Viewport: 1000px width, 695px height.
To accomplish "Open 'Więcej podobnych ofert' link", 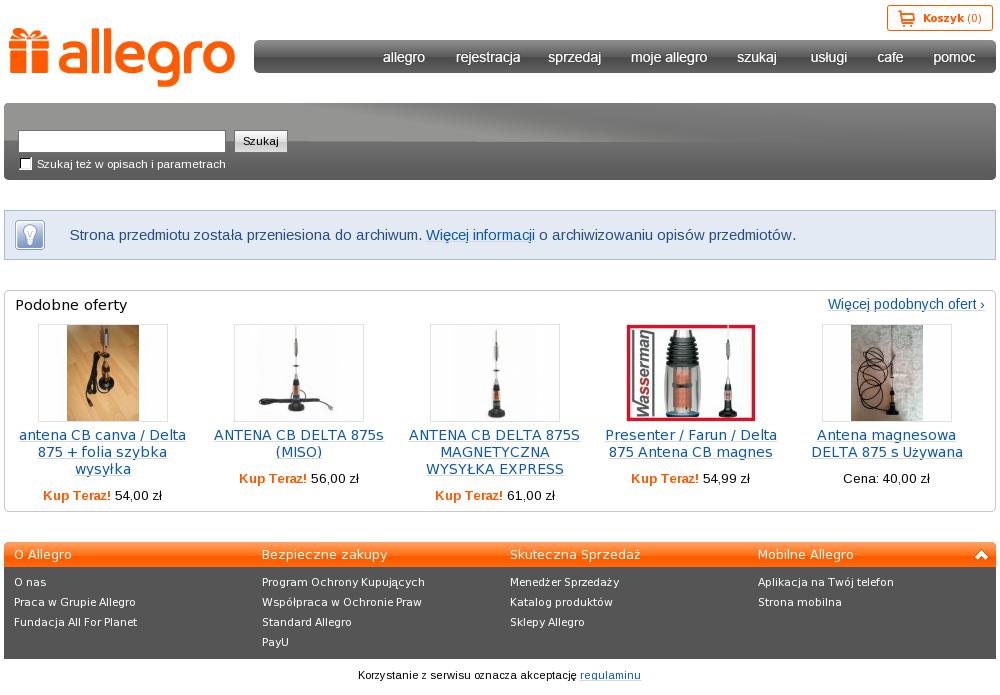I will click(x=906, y=304).
